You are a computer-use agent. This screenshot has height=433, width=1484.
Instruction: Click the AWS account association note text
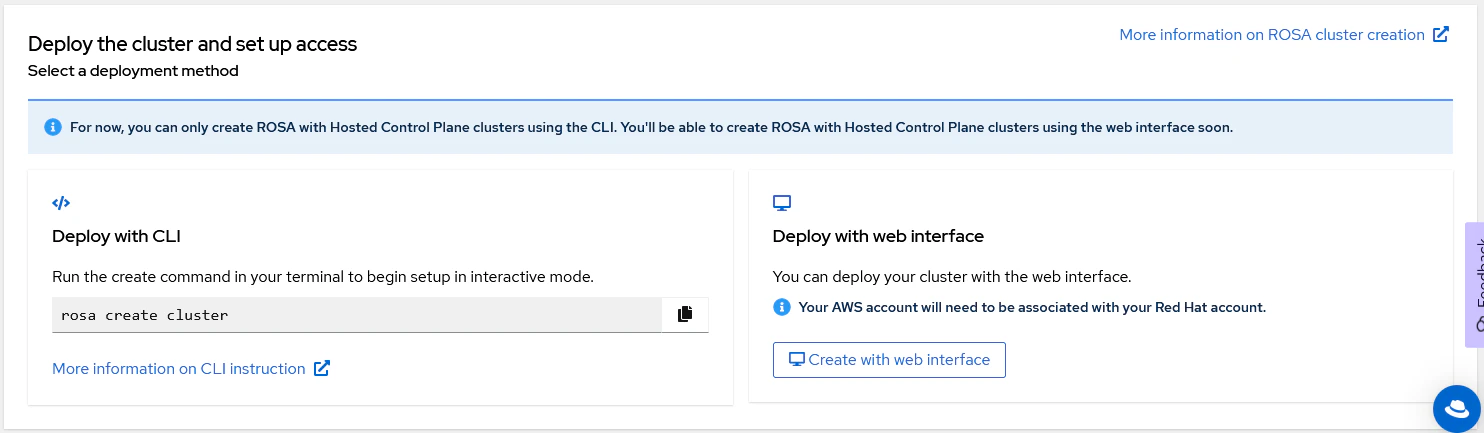[x=1032, y=307]
